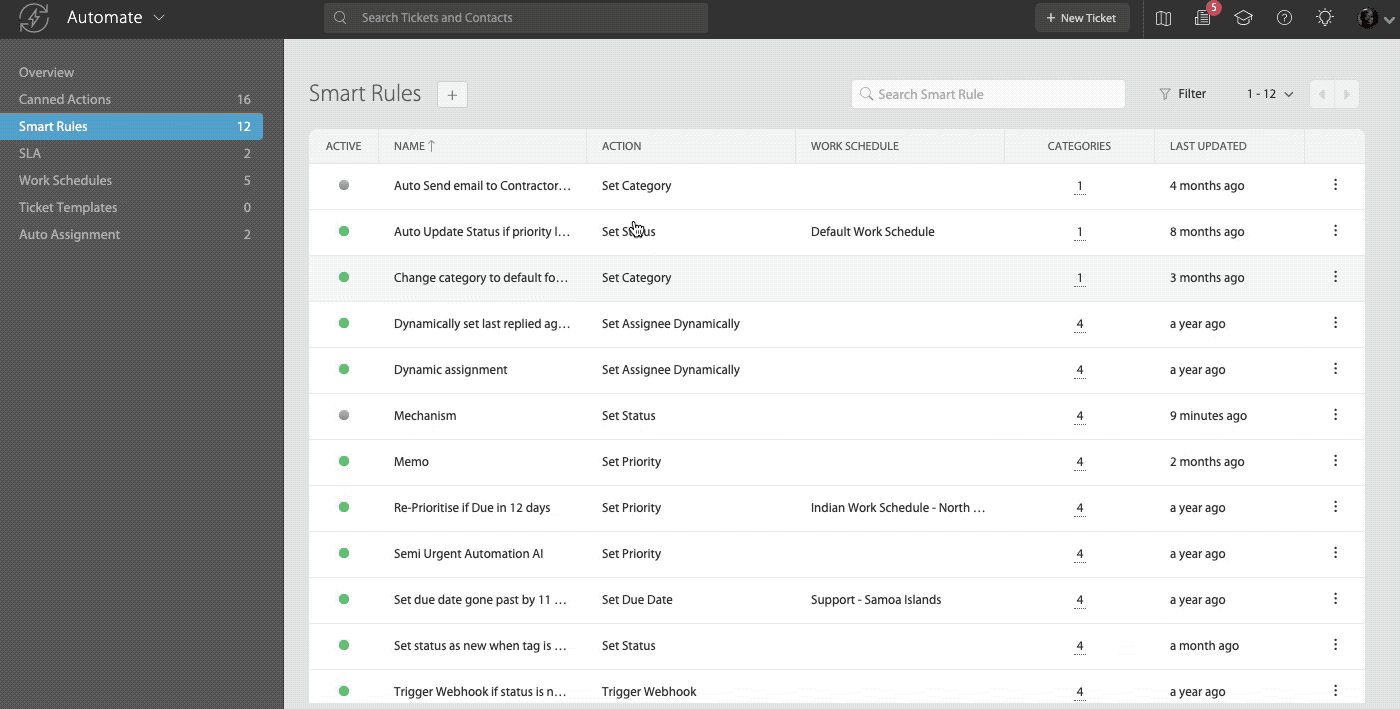1400x709 pixels.
Task: Create a New Ticket
Action: tap(1082, 18)
